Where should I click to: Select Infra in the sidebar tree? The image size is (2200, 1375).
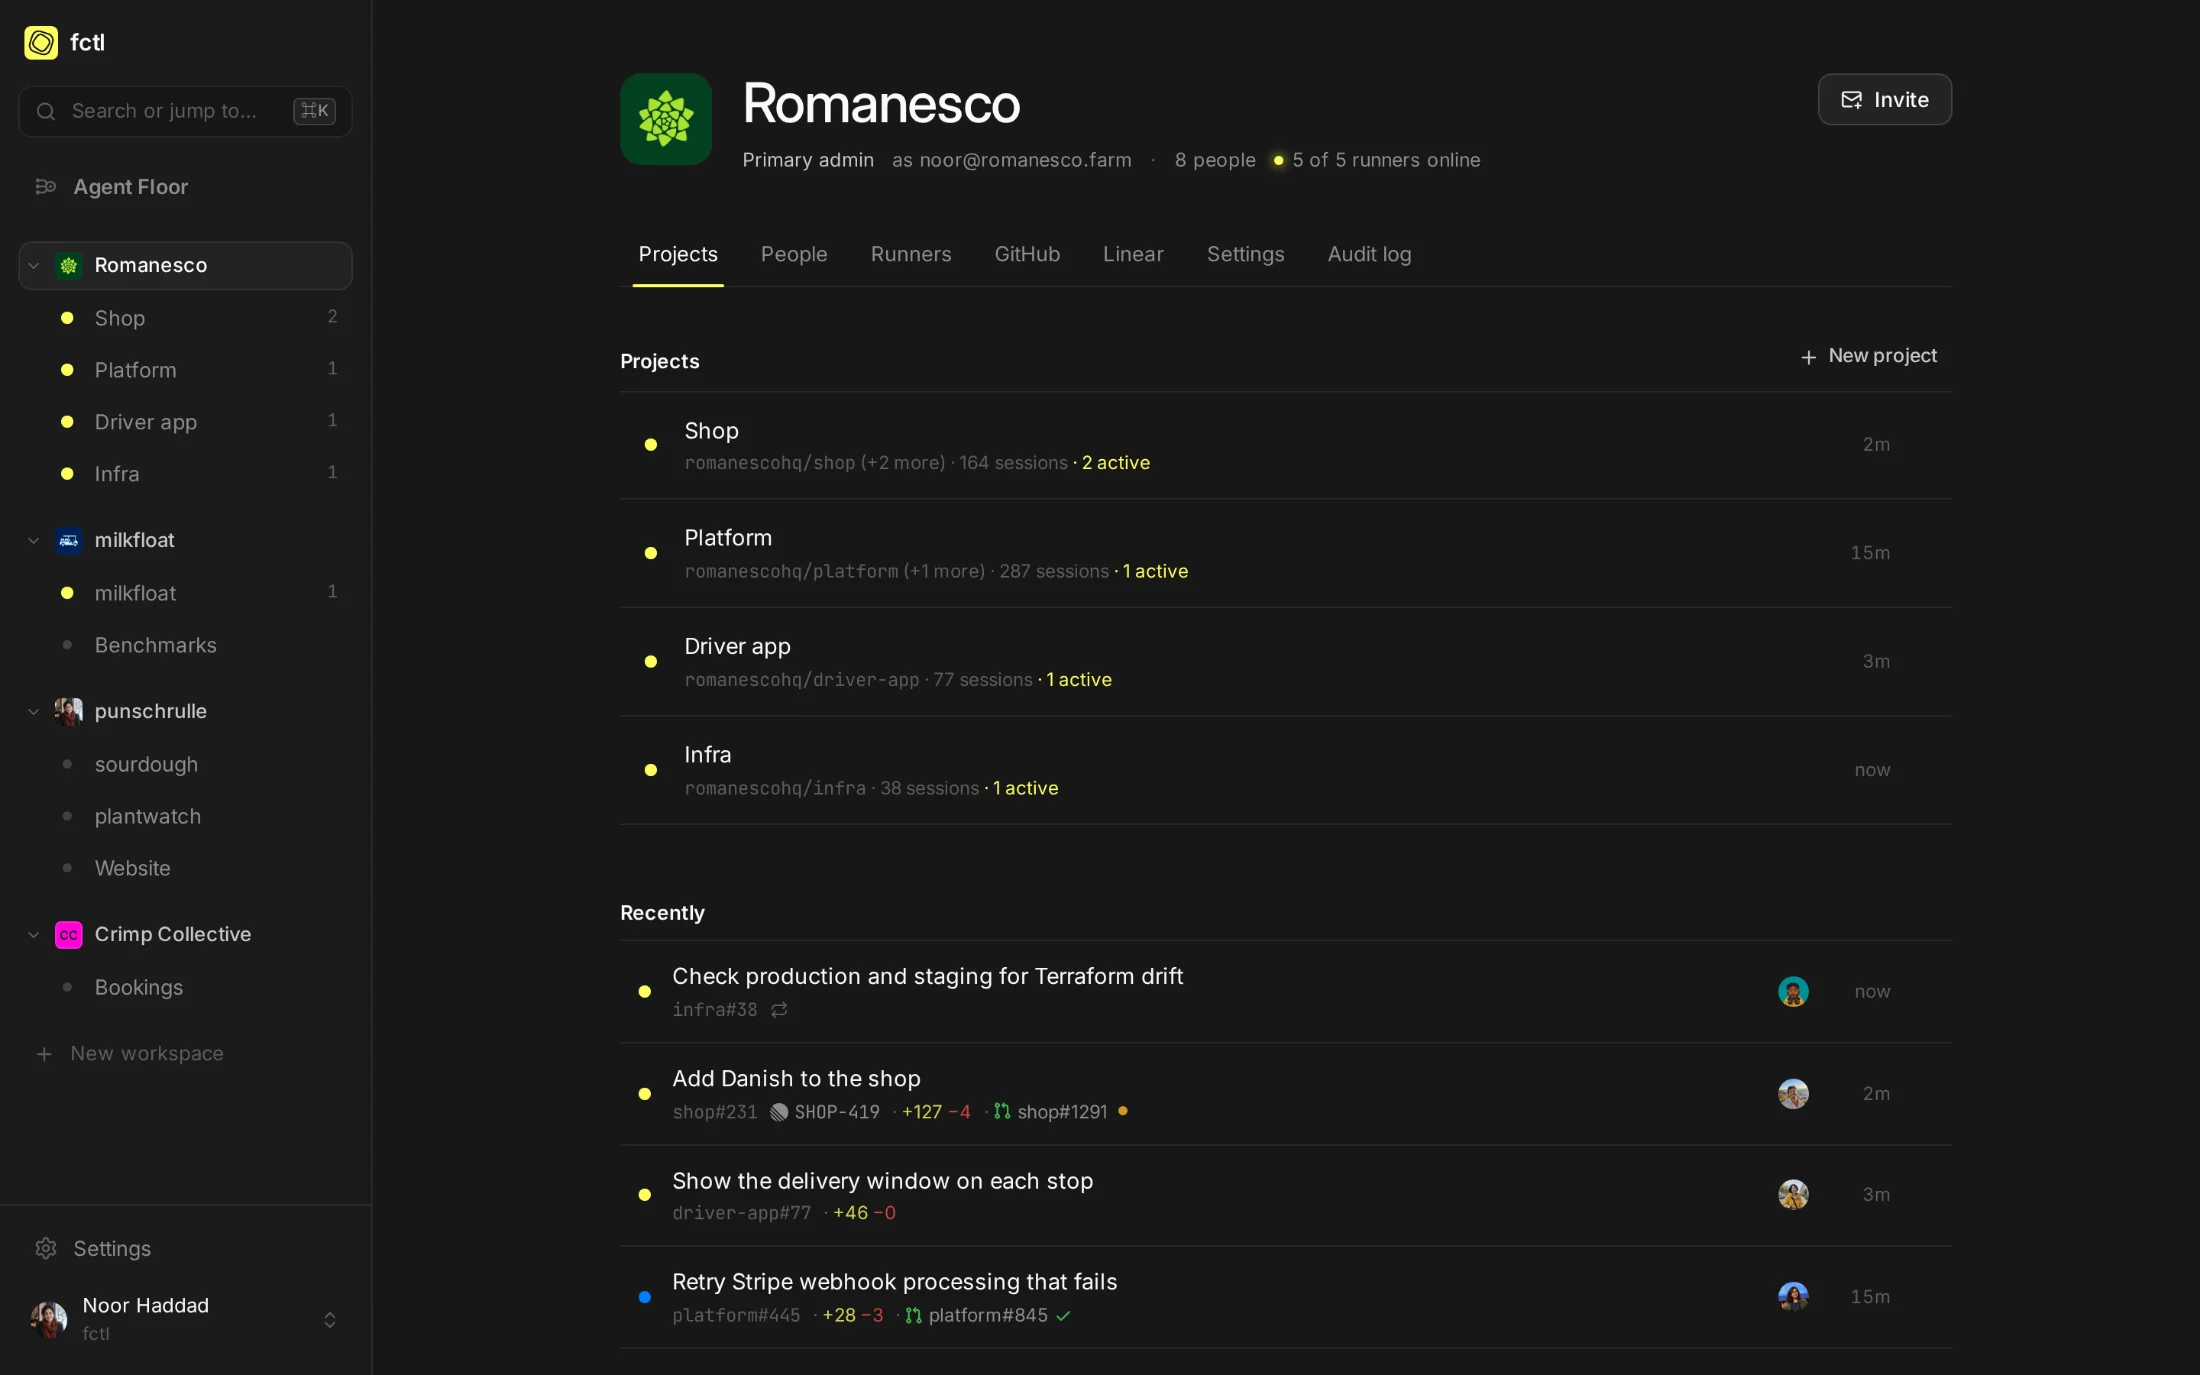tap(185, 474)
